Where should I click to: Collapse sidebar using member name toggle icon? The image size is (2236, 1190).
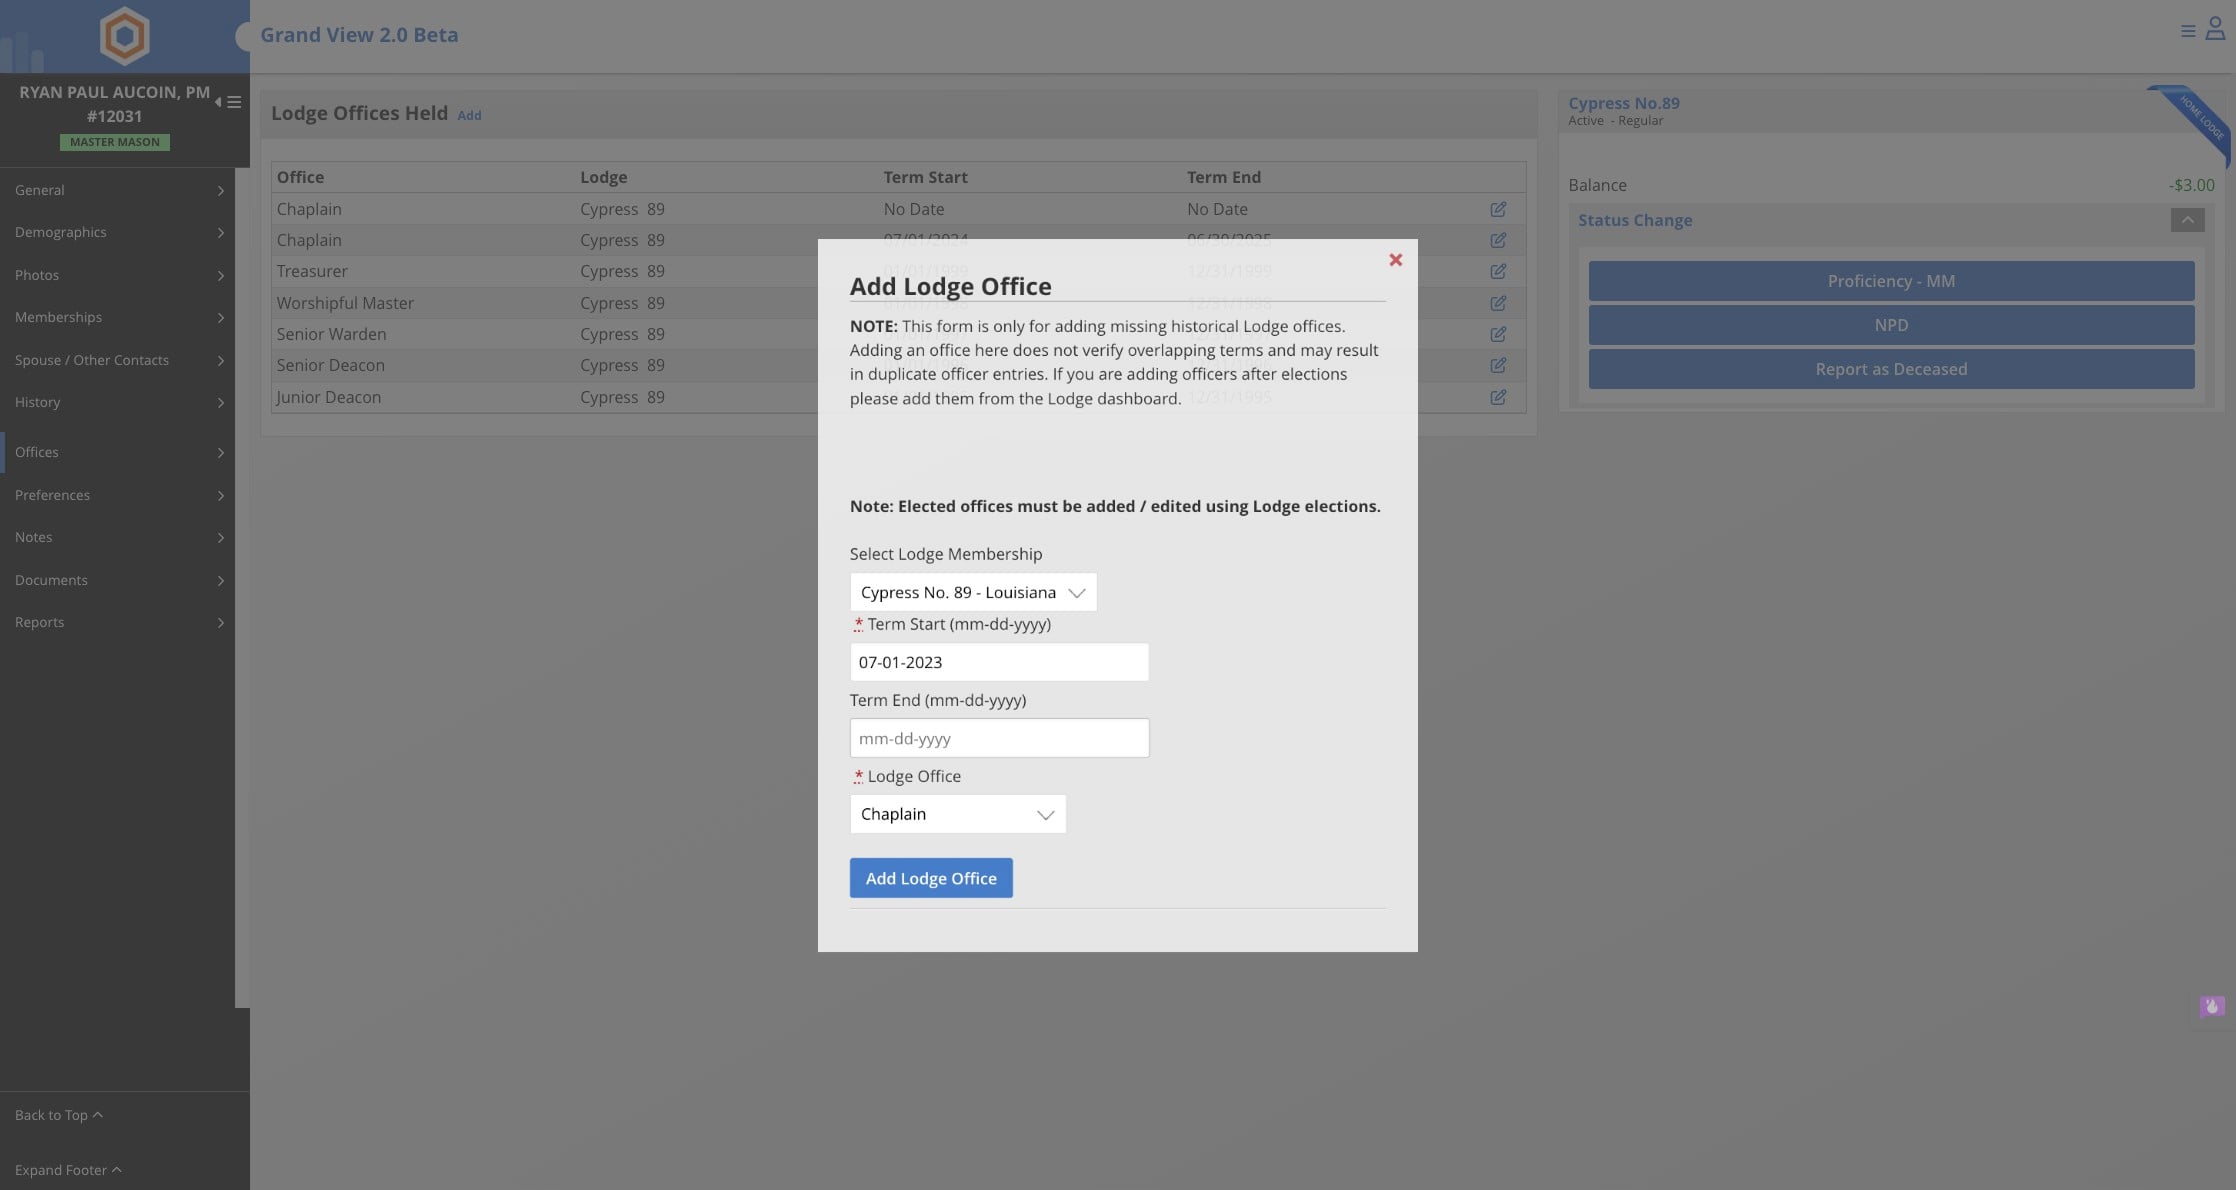[x=228, y=102]
